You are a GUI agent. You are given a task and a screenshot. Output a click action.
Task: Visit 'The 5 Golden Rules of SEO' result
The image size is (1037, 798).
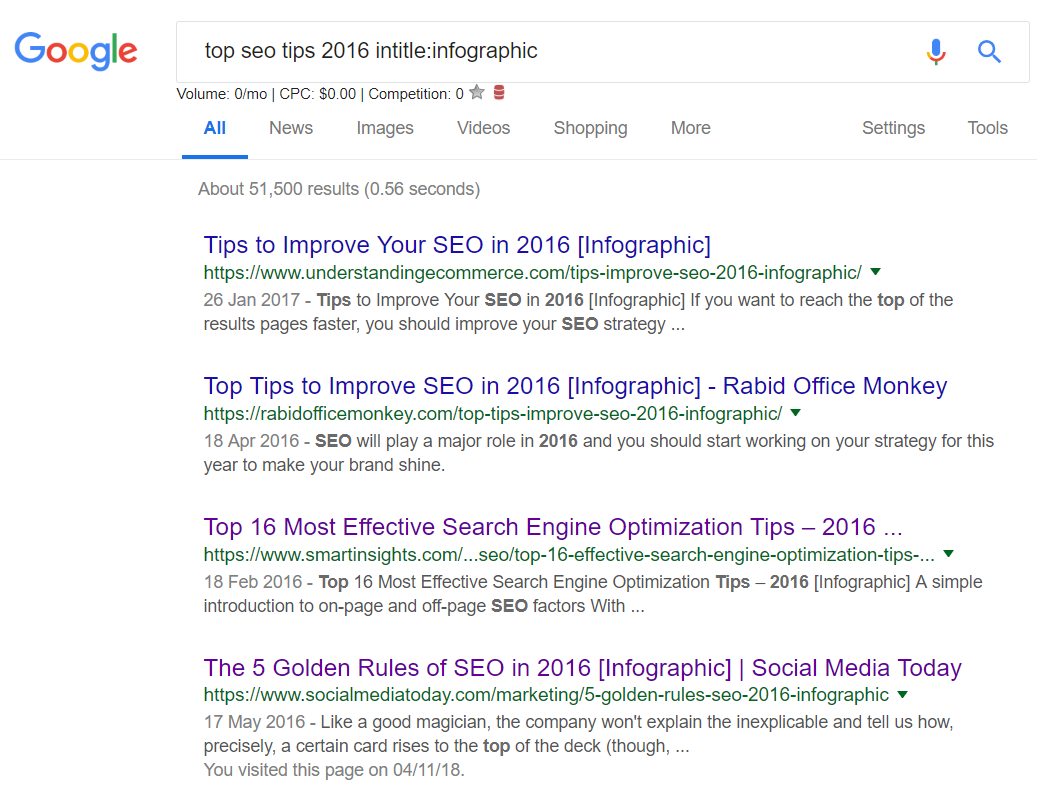click(582, 668)
